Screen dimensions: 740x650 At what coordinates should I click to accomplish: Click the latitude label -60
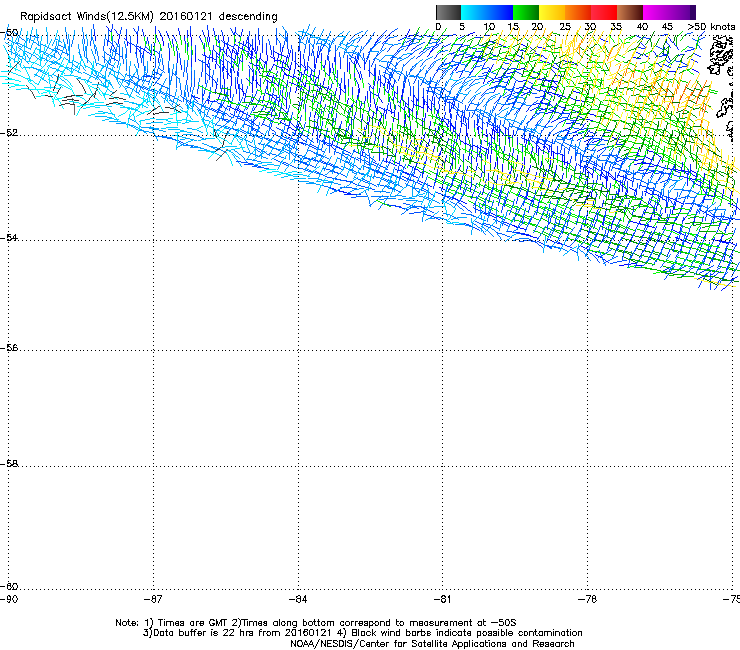point(9,586)
